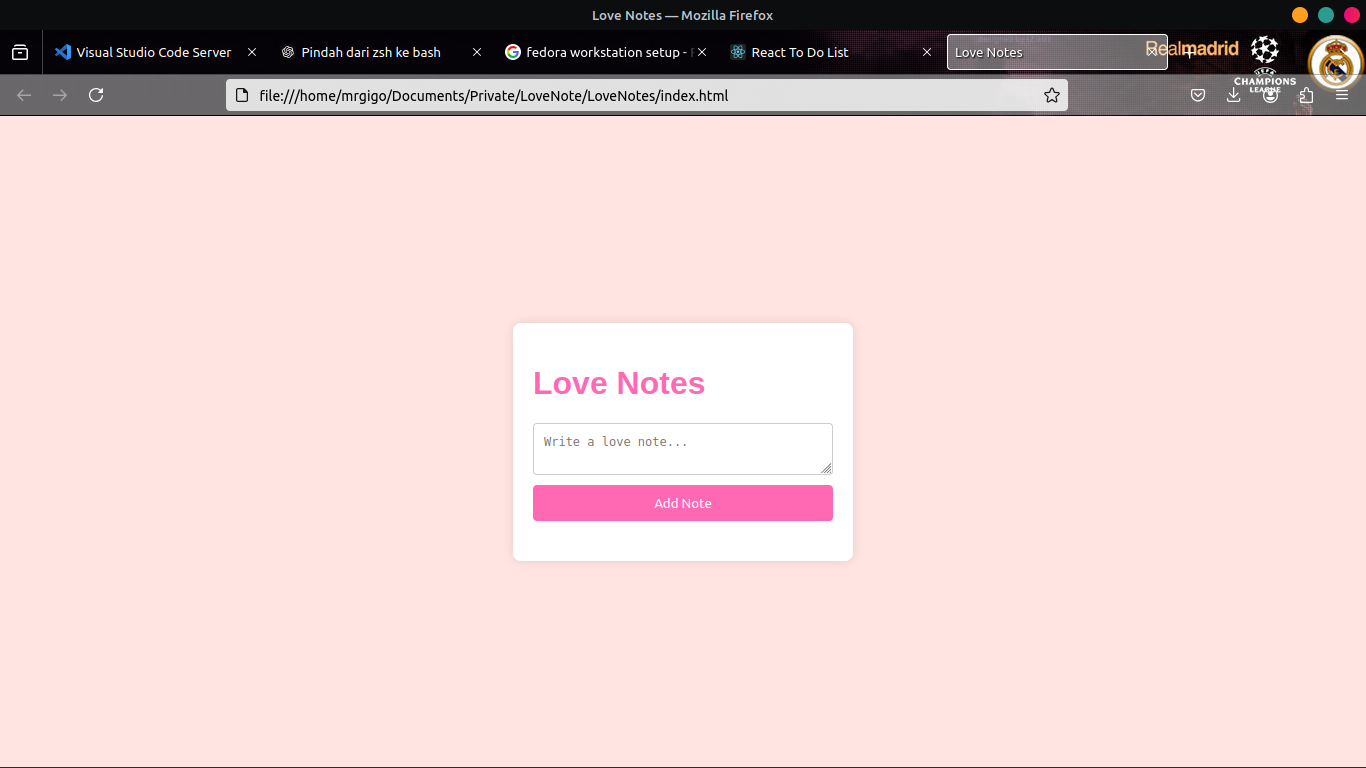Focus the Write a love note textarea
Viewport: 1366px width, 768px height.
683,449
